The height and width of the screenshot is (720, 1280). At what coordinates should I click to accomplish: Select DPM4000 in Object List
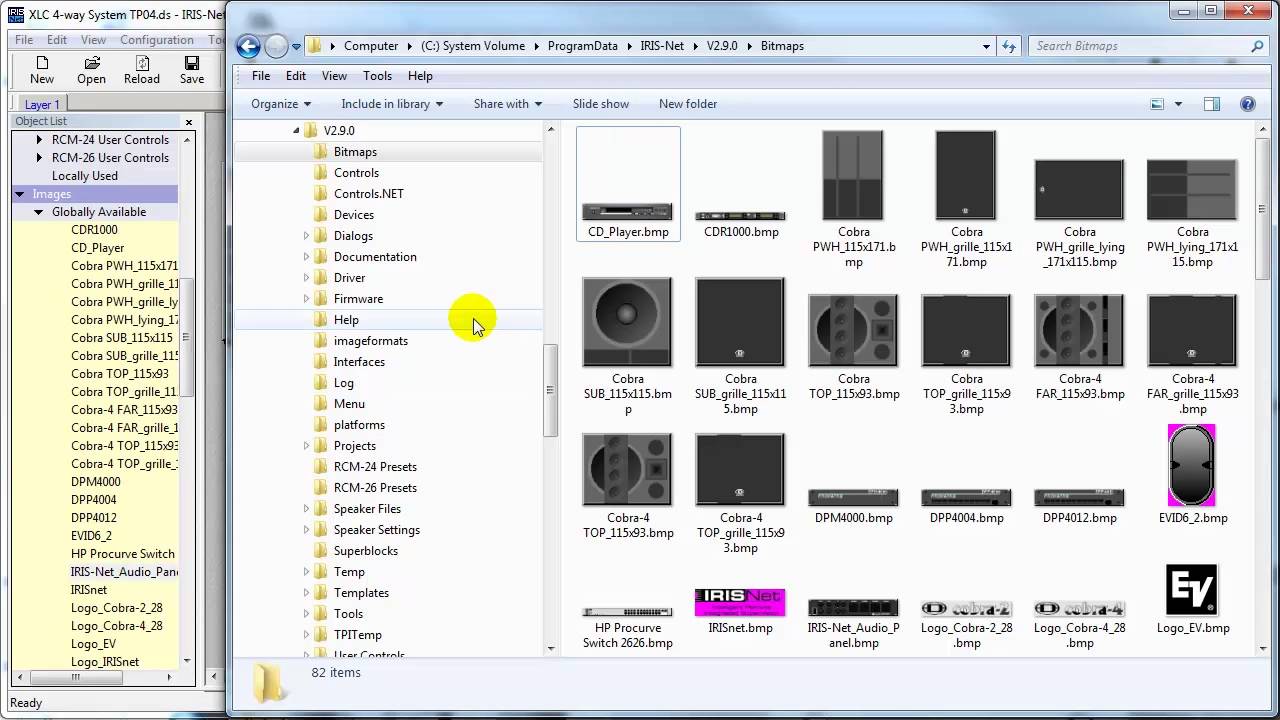(96, 482)
